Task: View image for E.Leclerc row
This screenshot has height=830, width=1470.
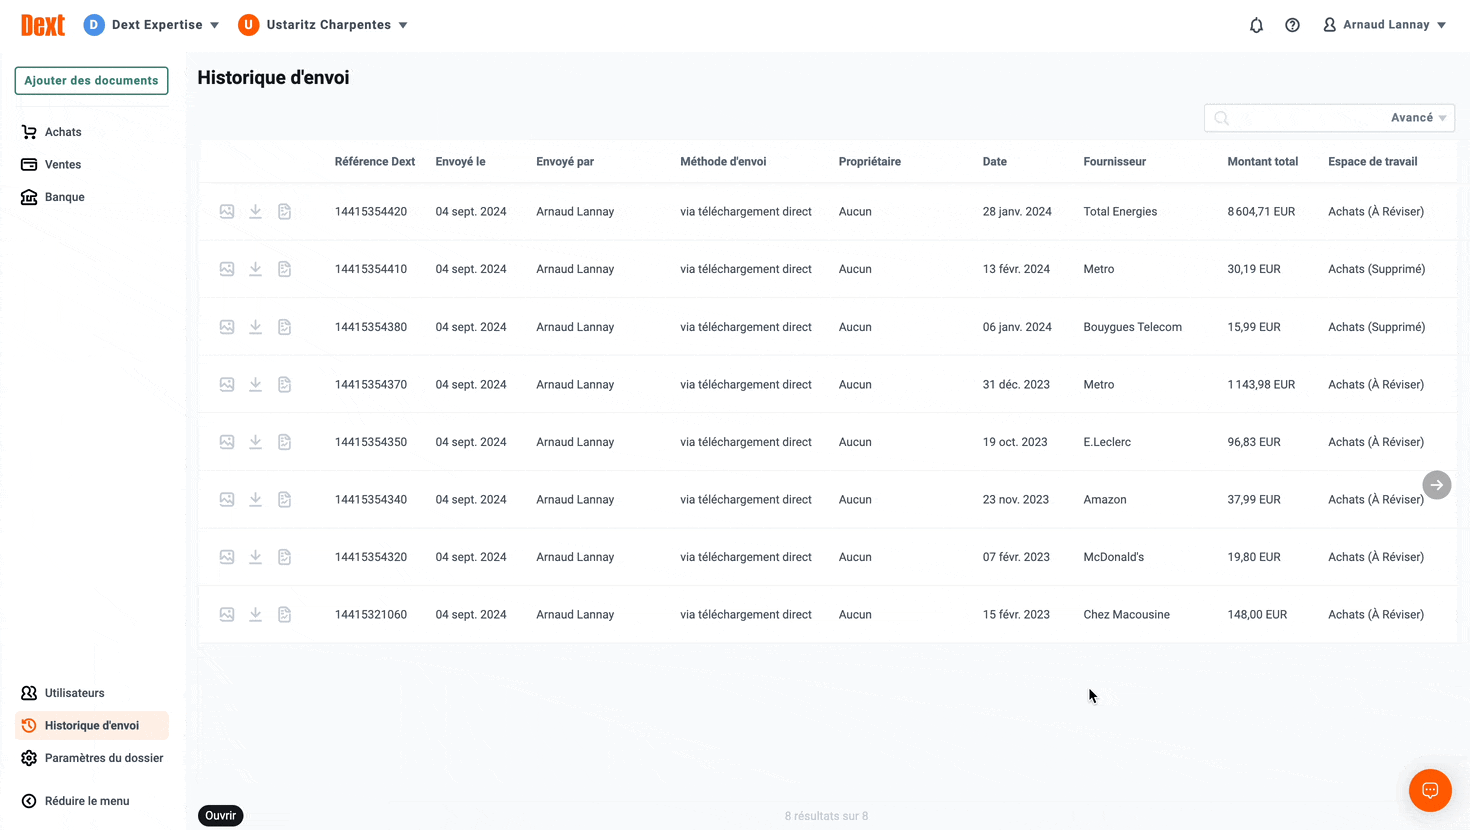Action: pyautogui.click(x=227, y=442)
